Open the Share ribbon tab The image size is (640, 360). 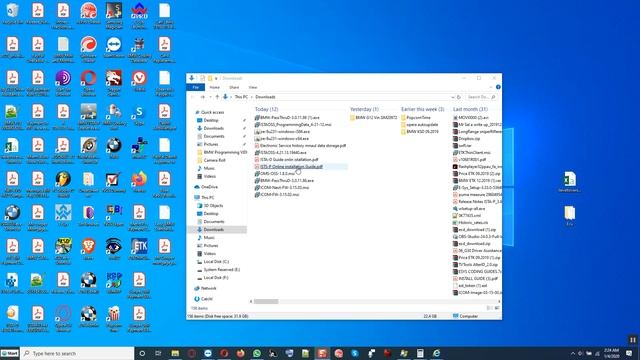(234, 87)
